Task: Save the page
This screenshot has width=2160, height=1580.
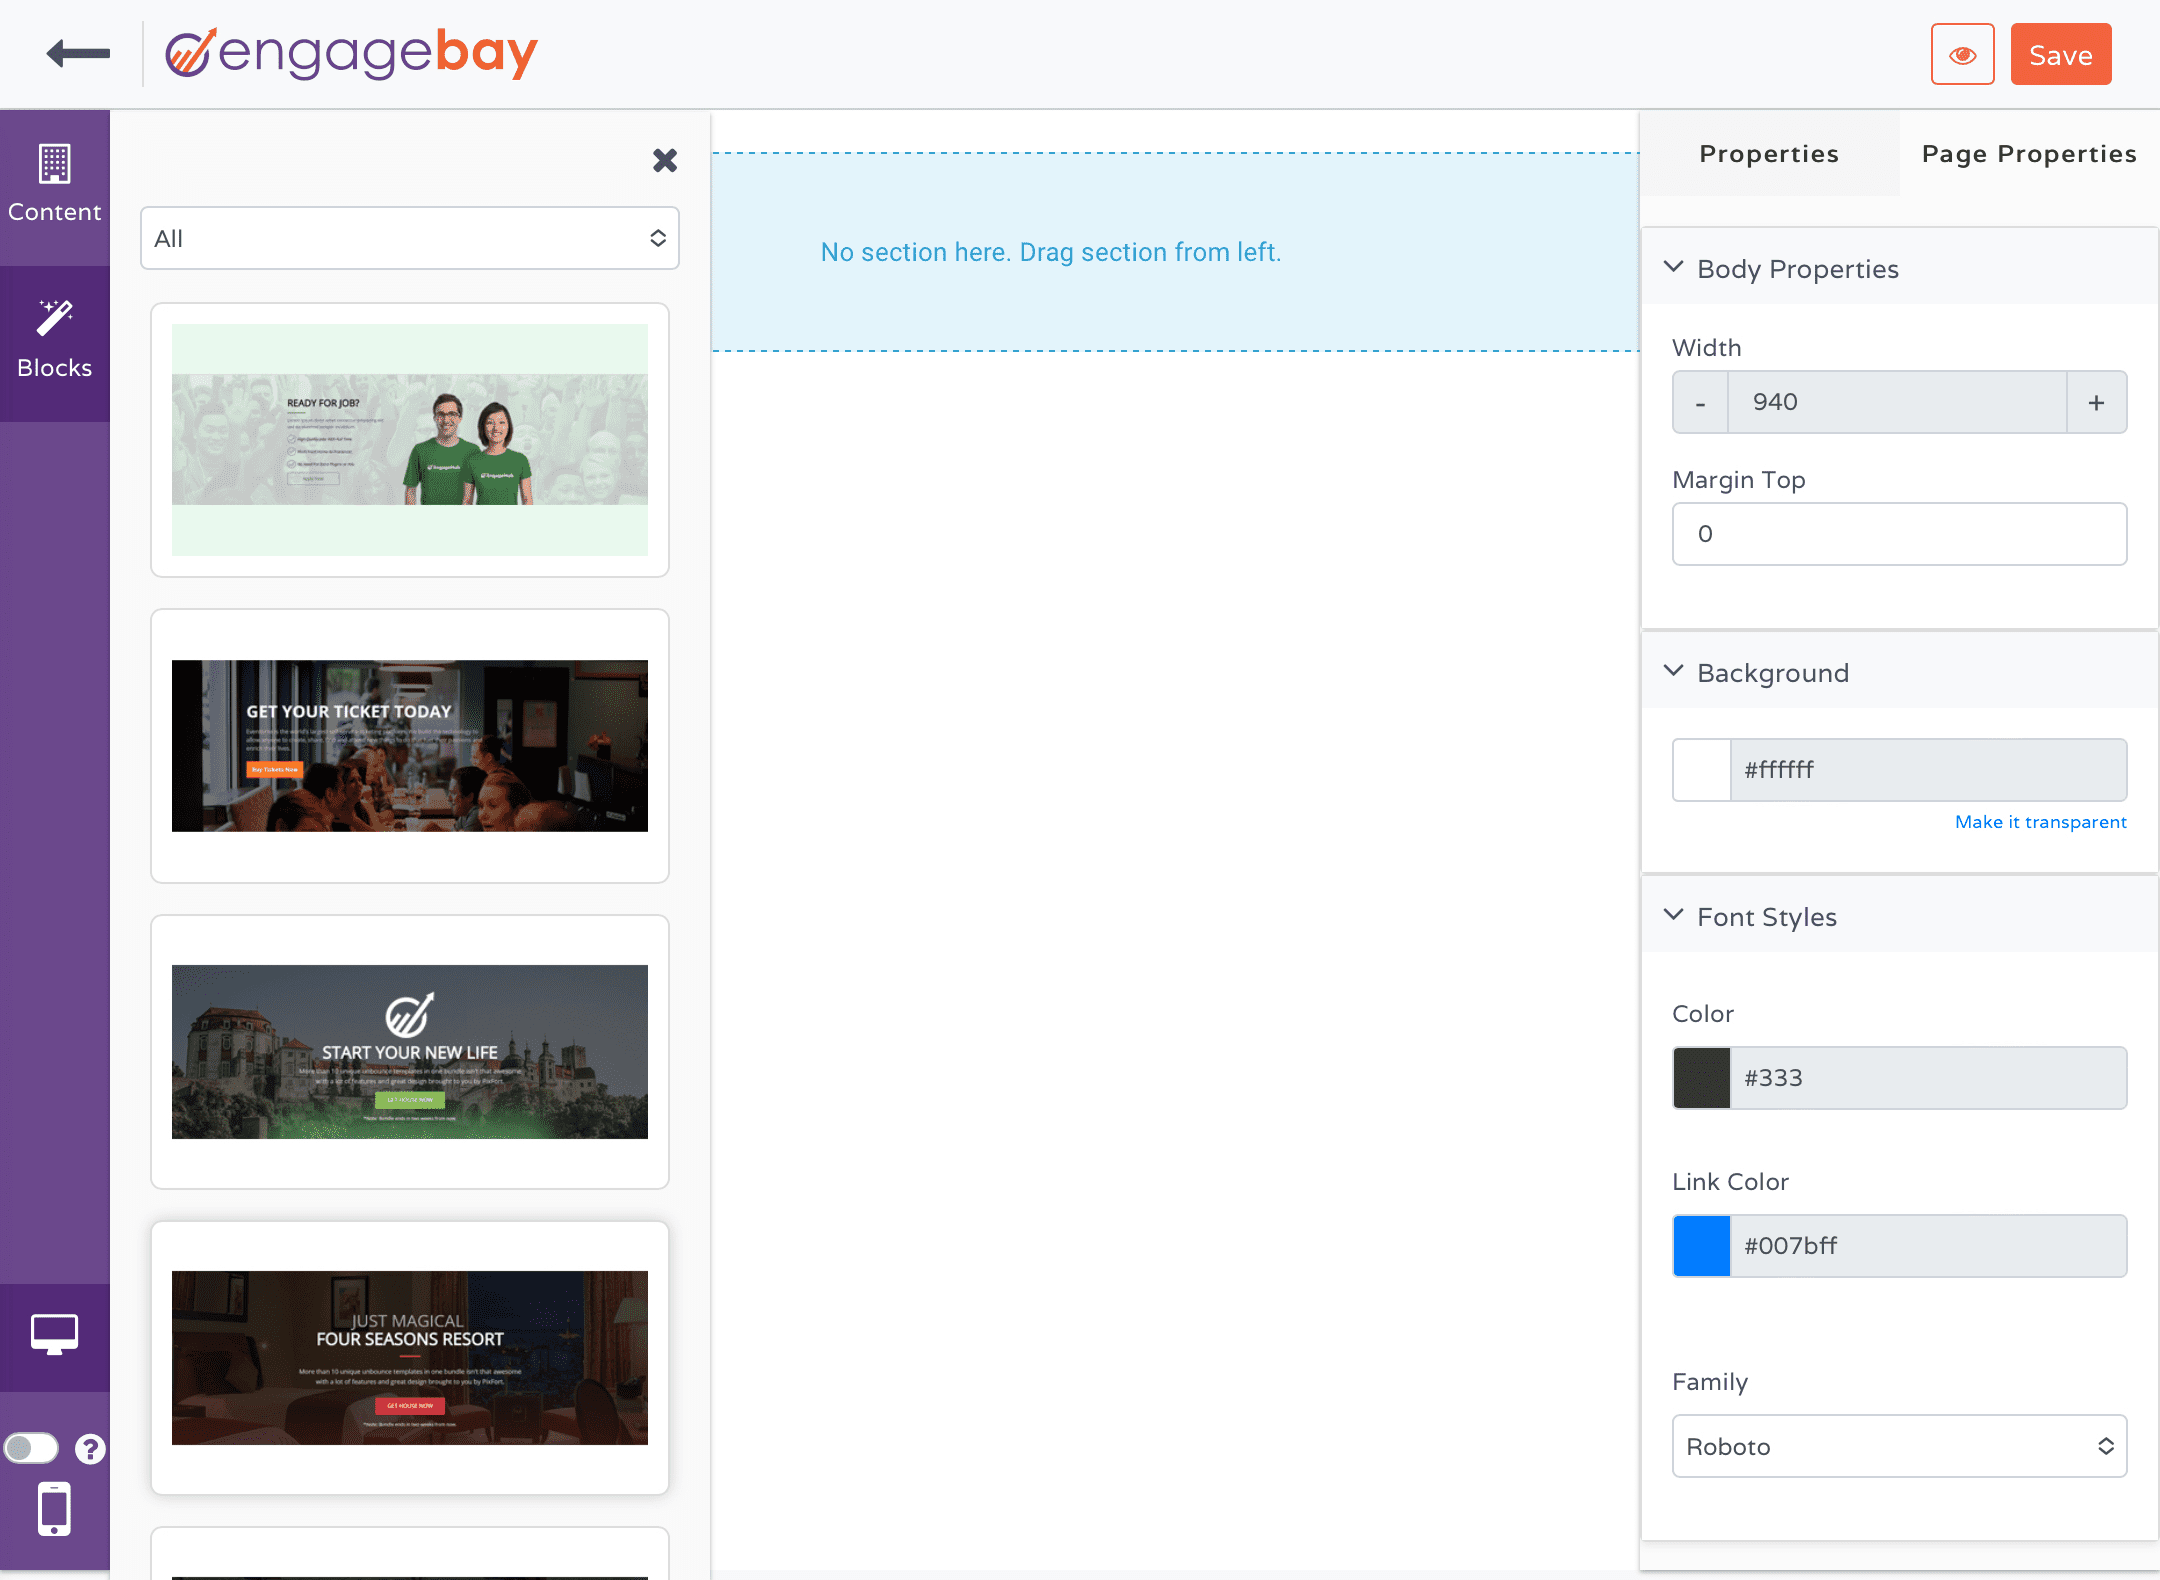Action: pyautogui.click(x=2060, y=54)
